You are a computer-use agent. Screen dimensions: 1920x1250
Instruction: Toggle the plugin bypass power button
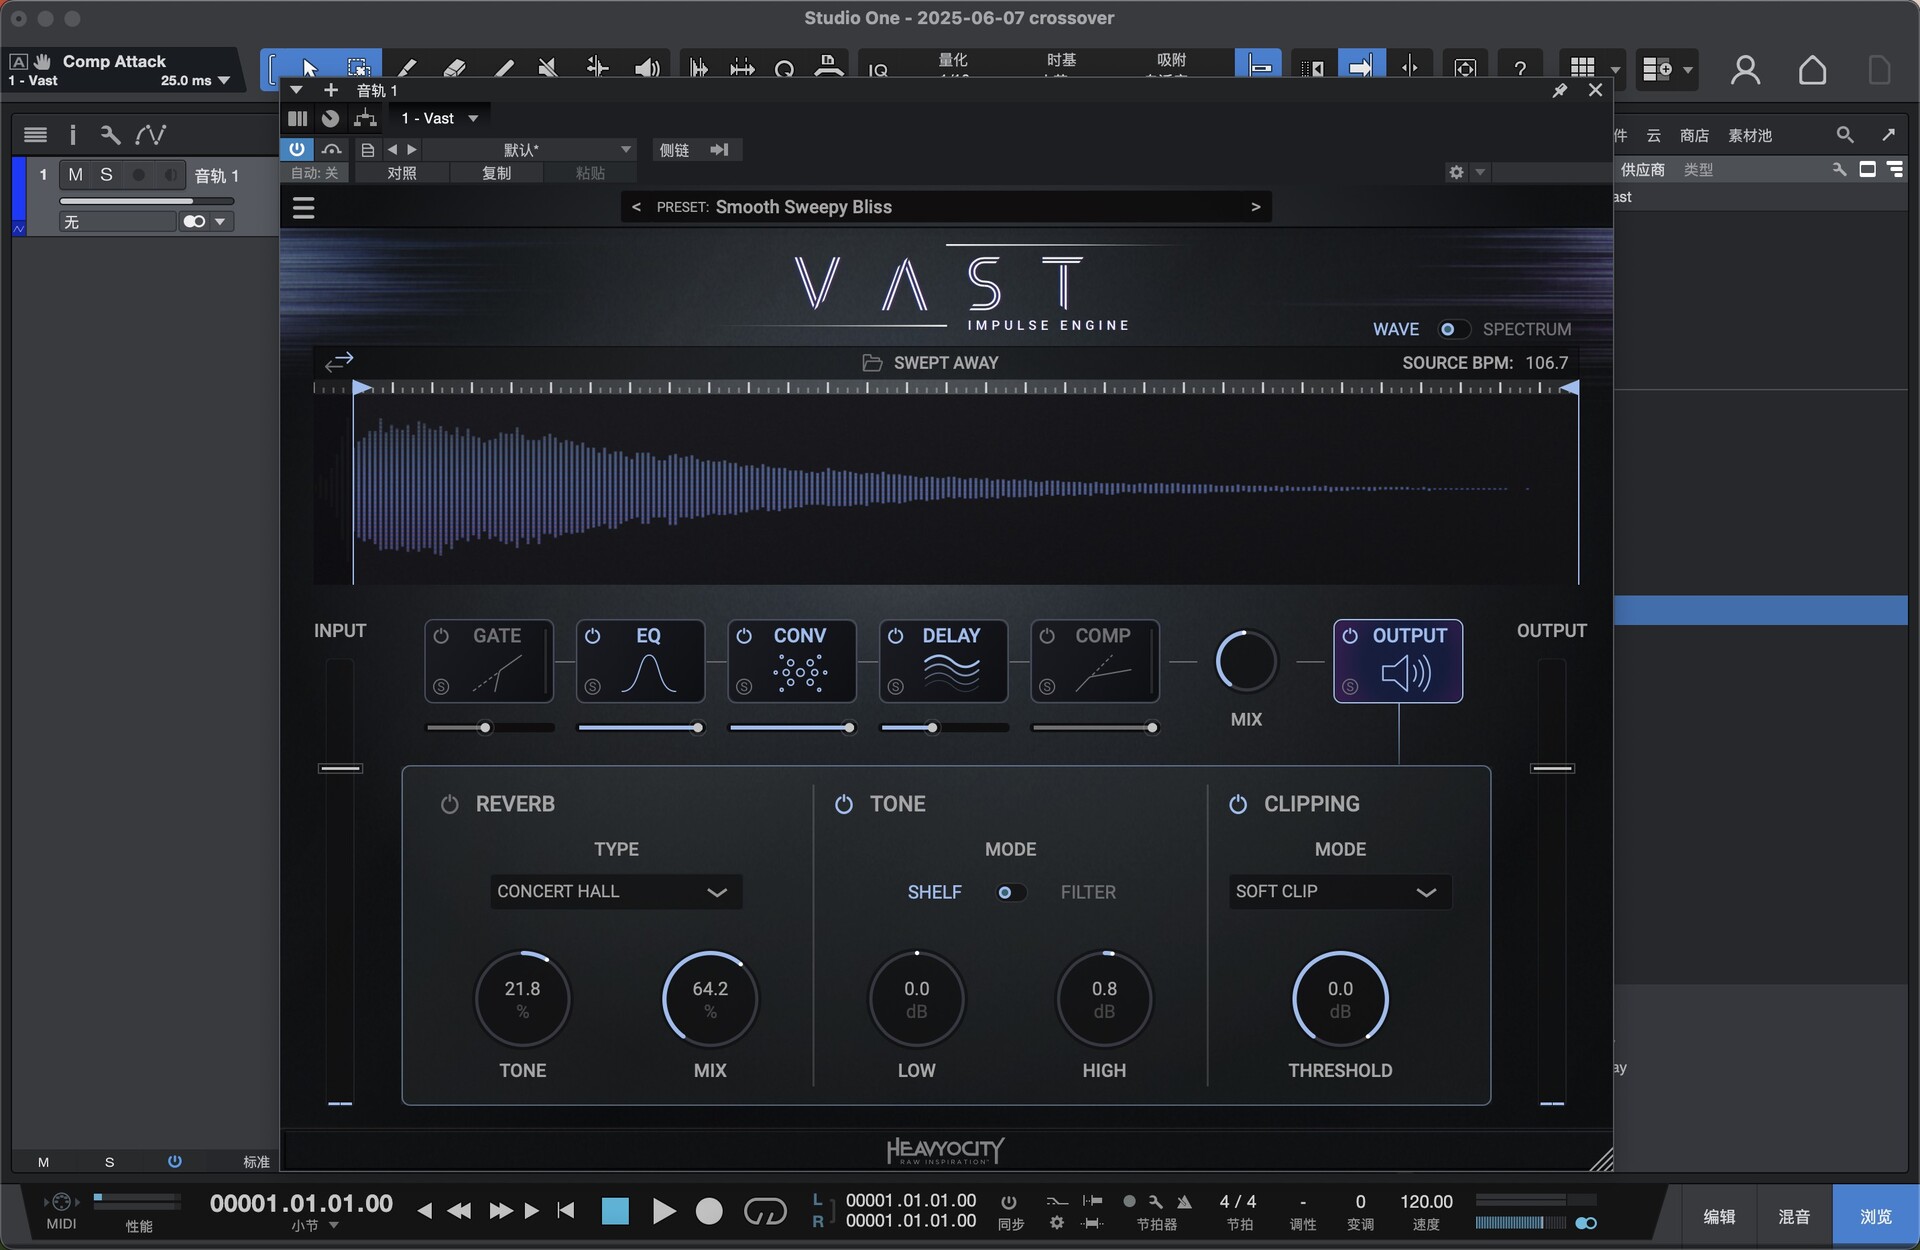click(297, 149)
